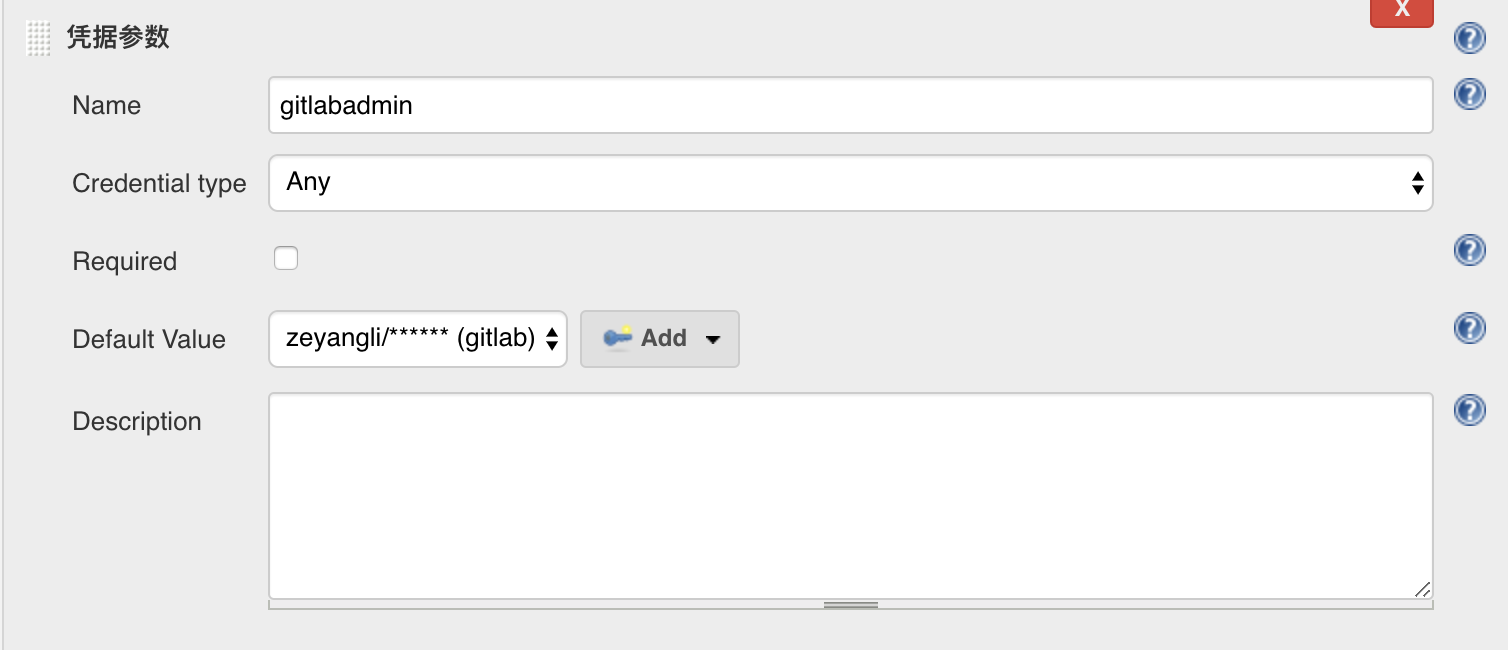Image resolution: width=1508 pixels, height=650 pixels.
Task: Focus the Name field containing gitlabadmin
Action: click(850, 105)
